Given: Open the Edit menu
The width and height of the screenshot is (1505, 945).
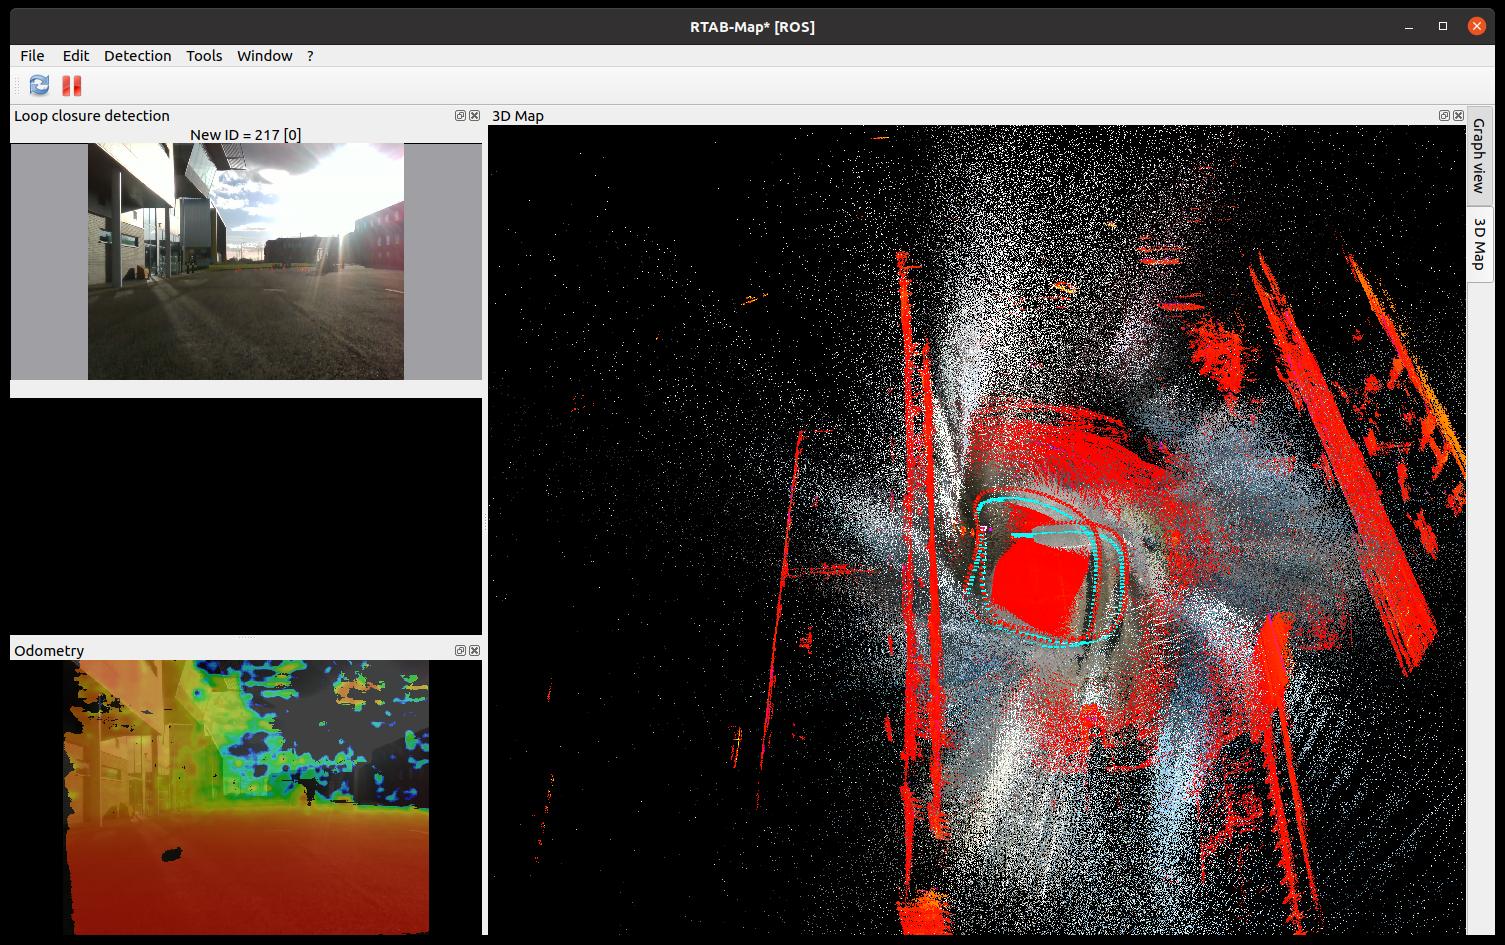Looking at the screenshot, I should tap(75, 56).
